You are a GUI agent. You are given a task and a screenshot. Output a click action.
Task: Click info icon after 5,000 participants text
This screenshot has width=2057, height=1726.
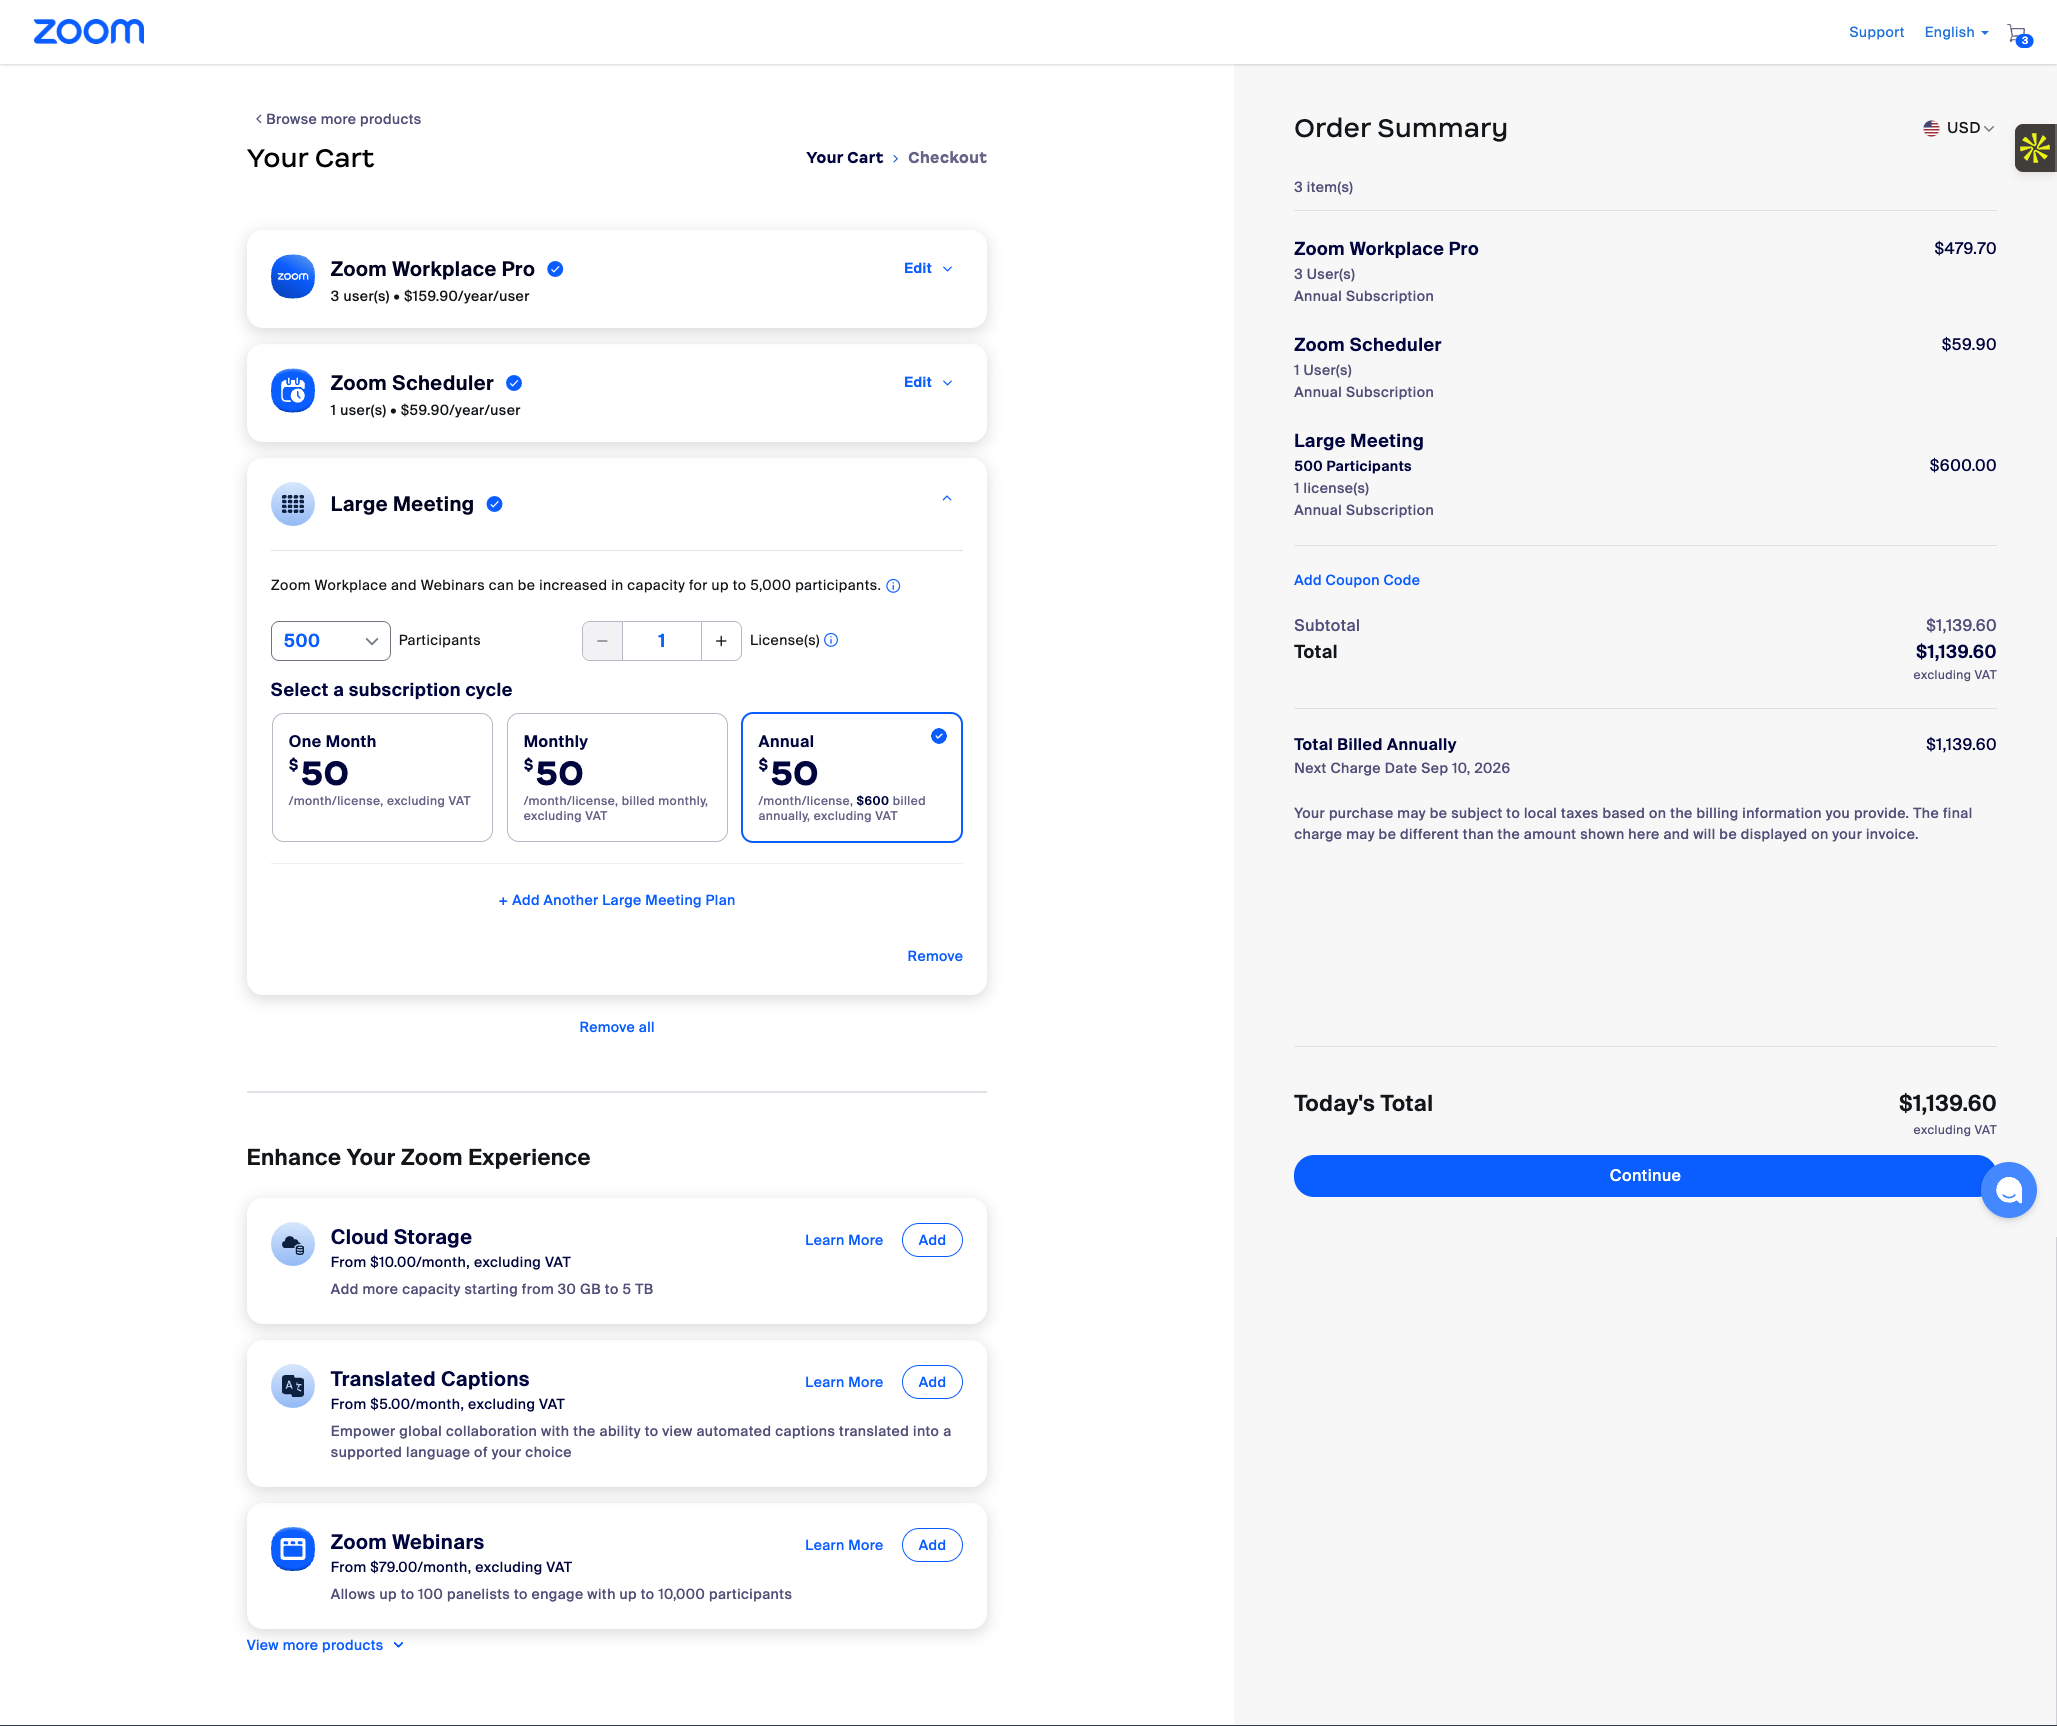pos(894,586)
